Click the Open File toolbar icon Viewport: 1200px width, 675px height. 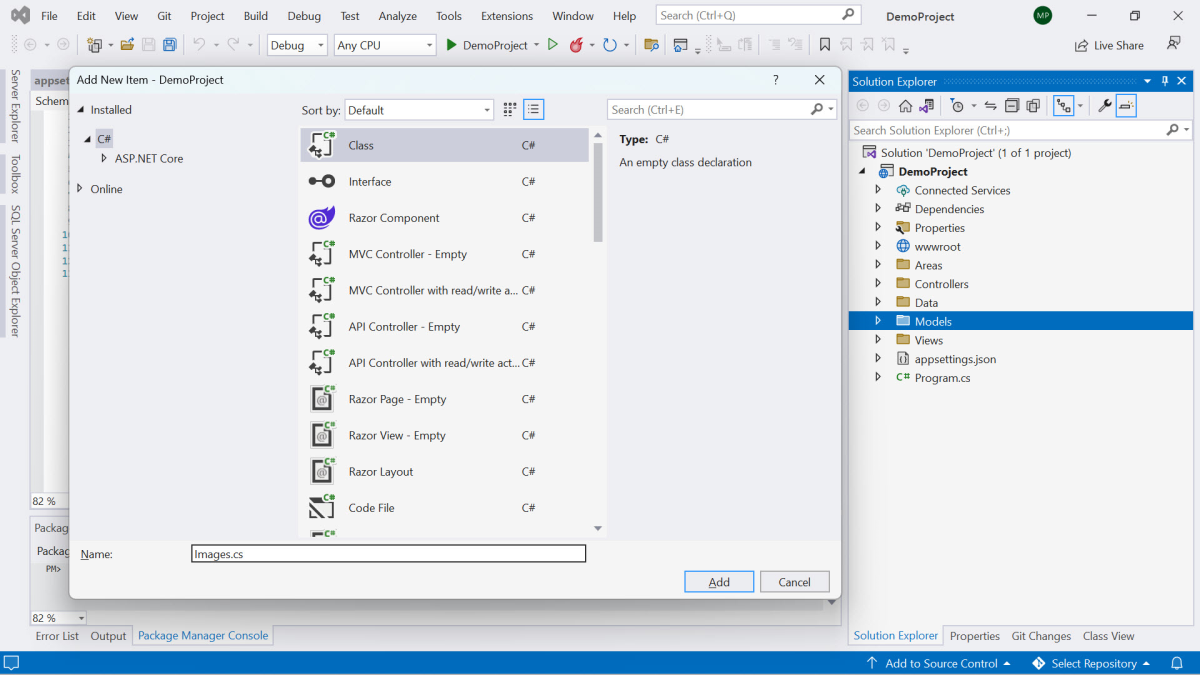click(127, 45)
